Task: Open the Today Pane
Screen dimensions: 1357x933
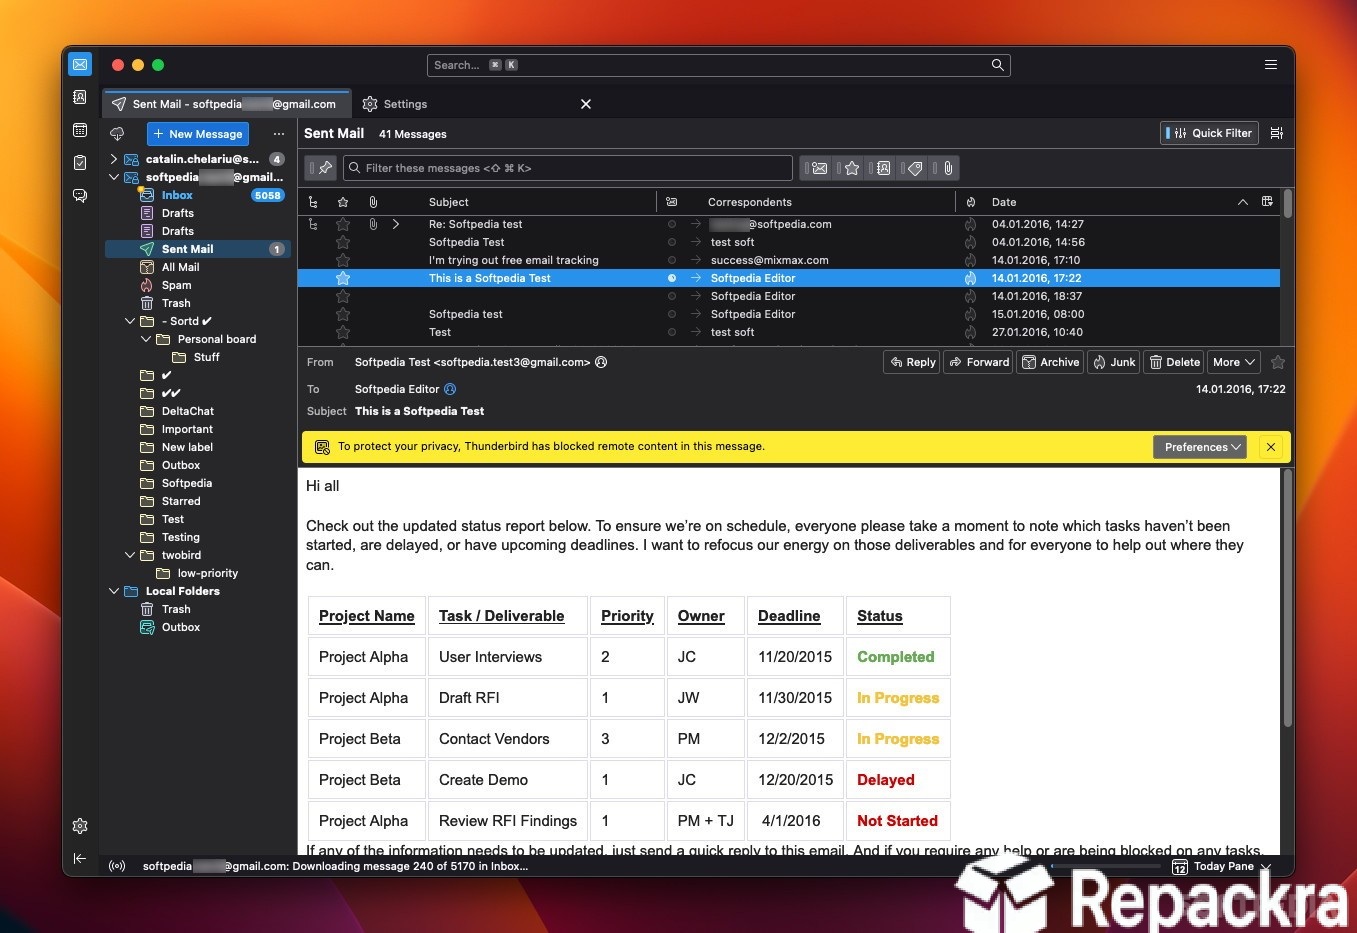Action: (x=1222, y=866)
